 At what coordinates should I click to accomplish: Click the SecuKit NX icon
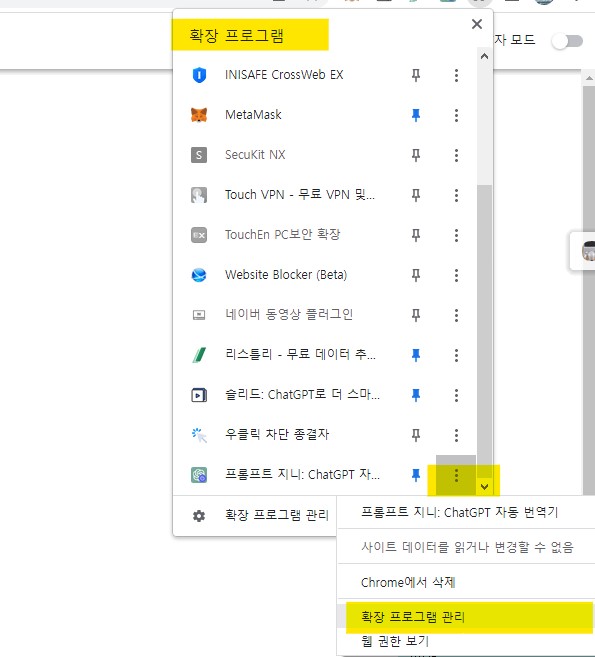click(x=199, y=155)
